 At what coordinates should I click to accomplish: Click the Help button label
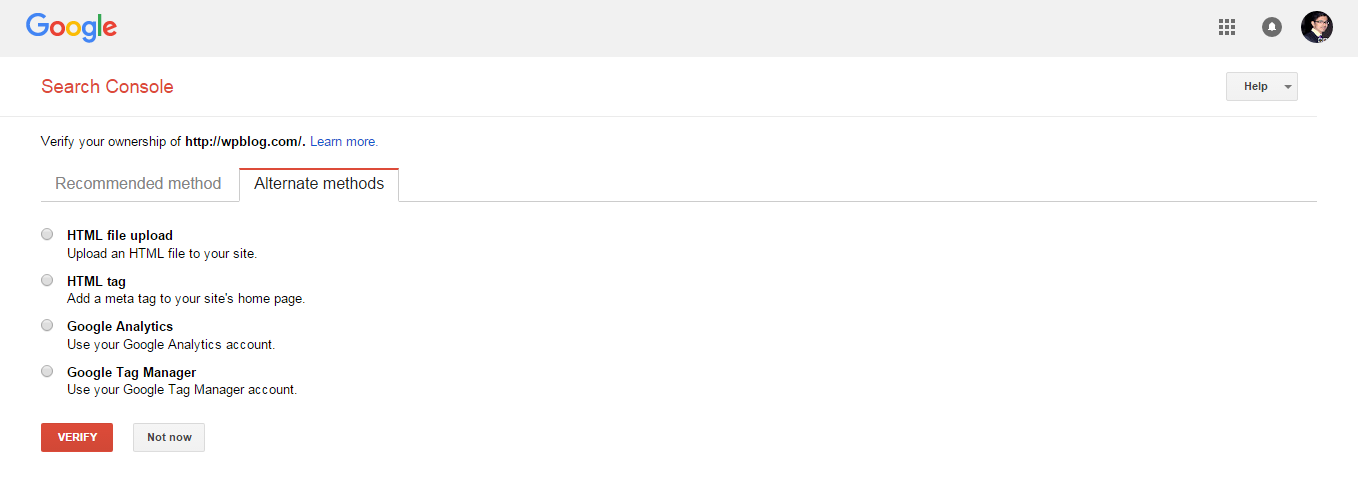(1256, 87)
